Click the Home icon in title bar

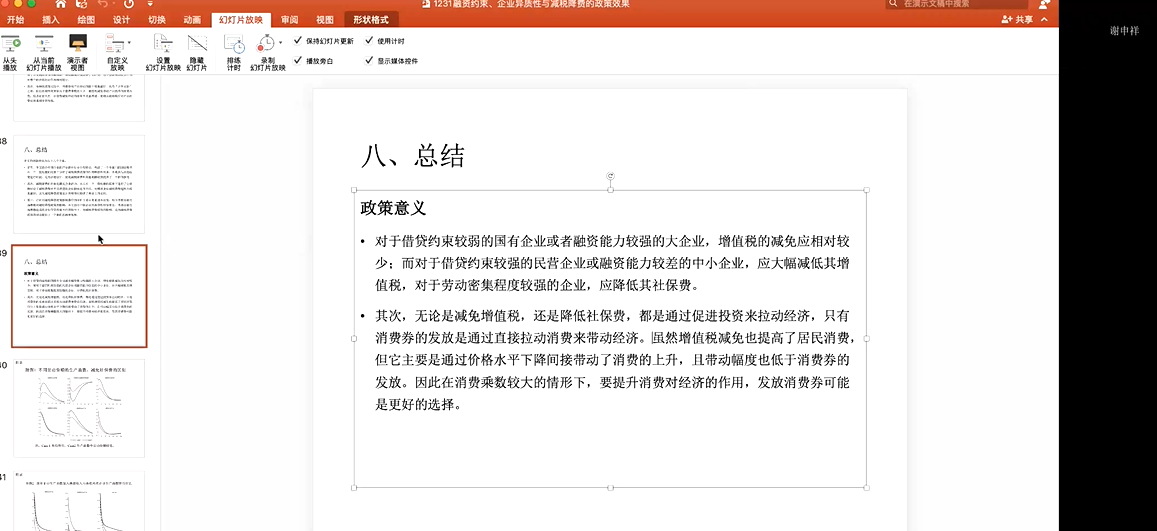click(60, 5)
